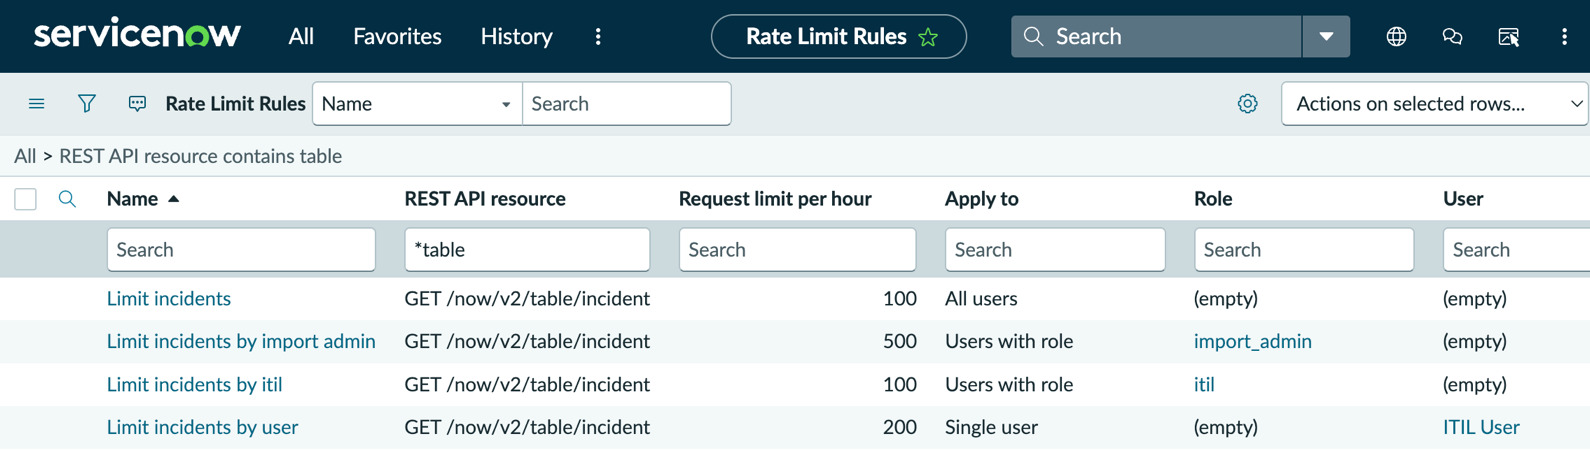The width and height of the screenshot is (1590, 460).
Task: Open the personalize list gear icon
Action: (x=1247, y=104)
